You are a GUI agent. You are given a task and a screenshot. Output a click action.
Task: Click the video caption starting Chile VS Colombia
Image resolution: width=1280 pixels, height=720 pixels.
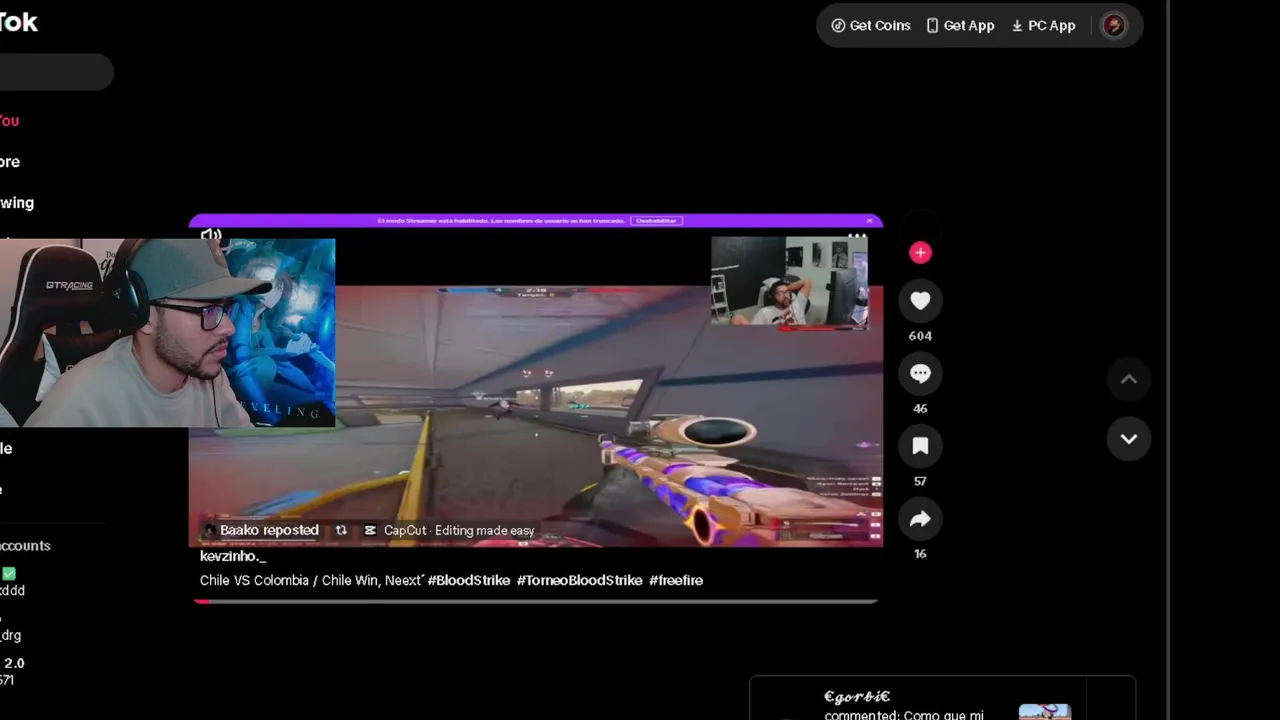312,580
